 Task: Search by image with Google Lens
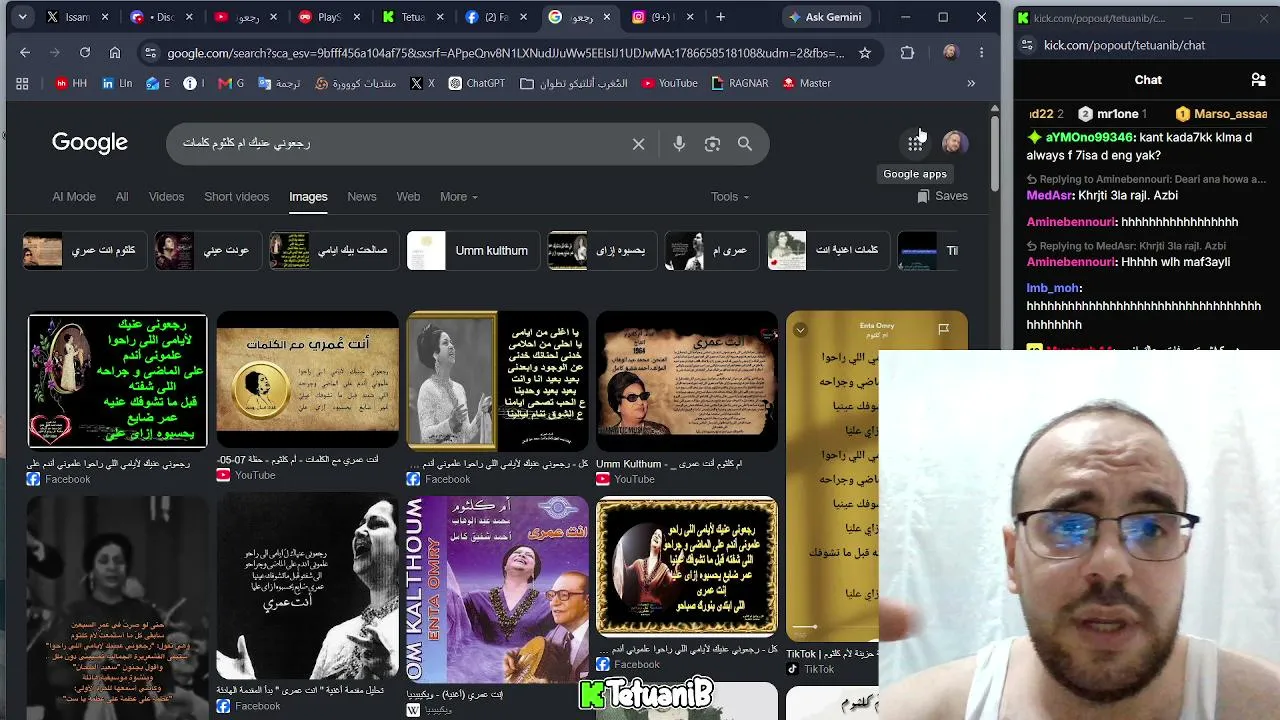coord(712,144)
